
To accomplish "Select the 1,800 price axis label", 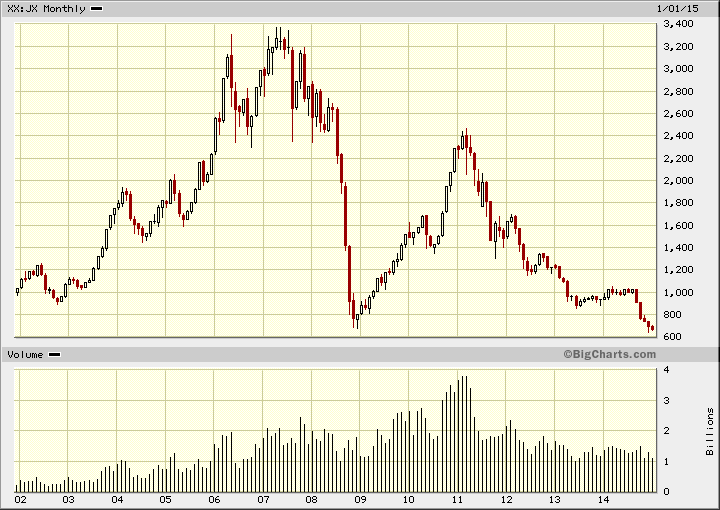I will click(678, 202).
